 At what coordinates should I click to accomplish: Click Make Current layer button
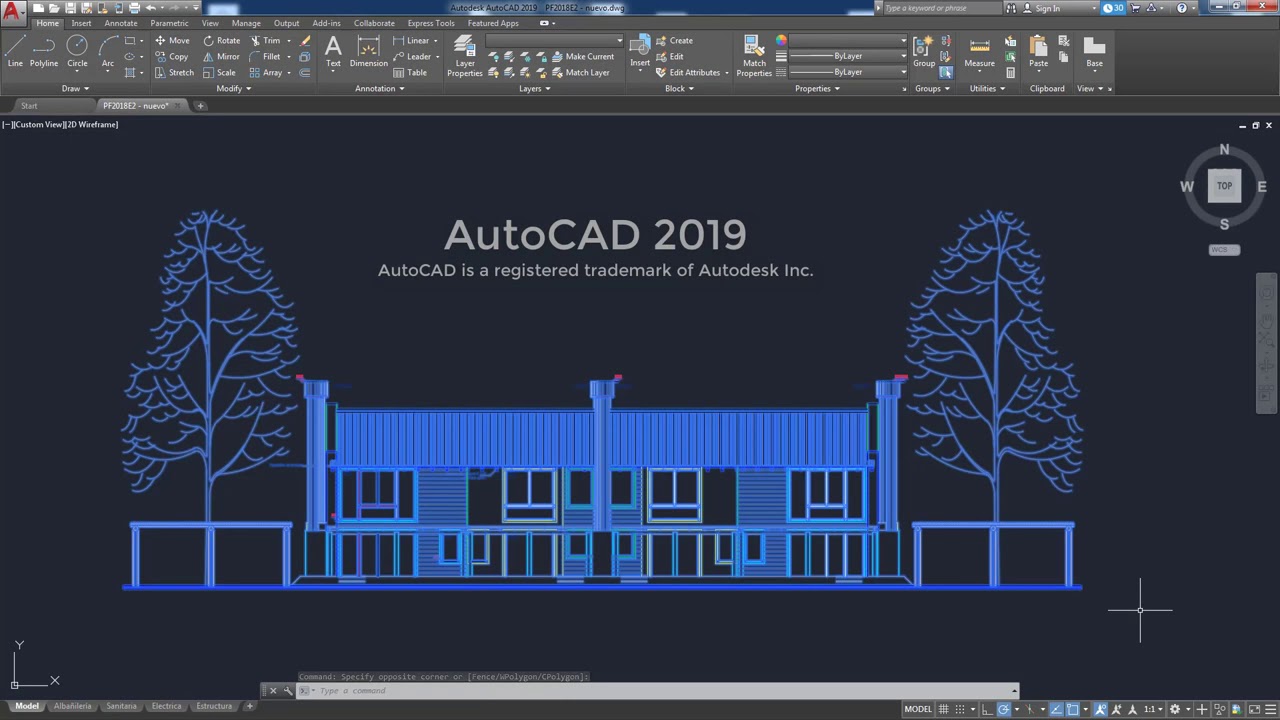click(x=582, y=57)
